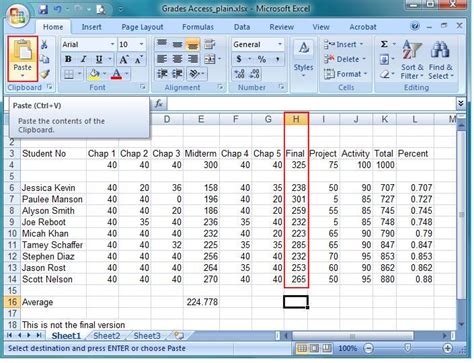Open the Insert ribbon tab
Screen dimensions: 474x363
click(91, 27)
